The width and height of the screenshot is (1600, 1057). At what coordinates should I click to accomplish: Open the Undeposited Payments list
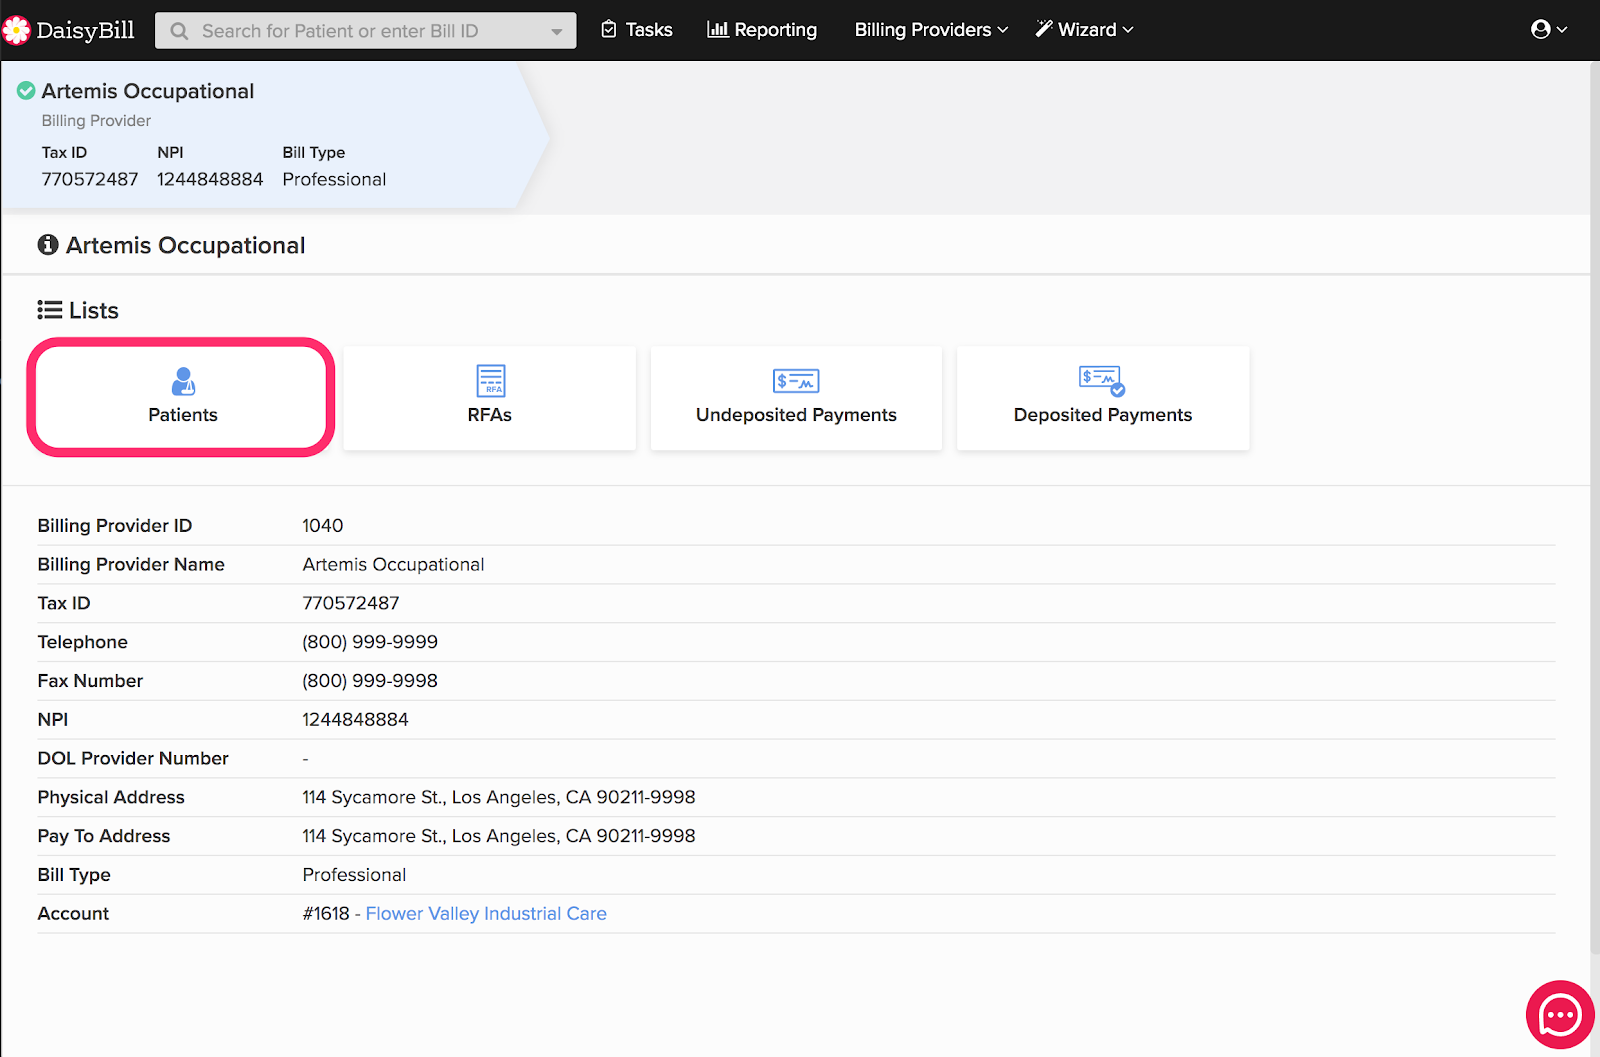[x=796, y=398]
